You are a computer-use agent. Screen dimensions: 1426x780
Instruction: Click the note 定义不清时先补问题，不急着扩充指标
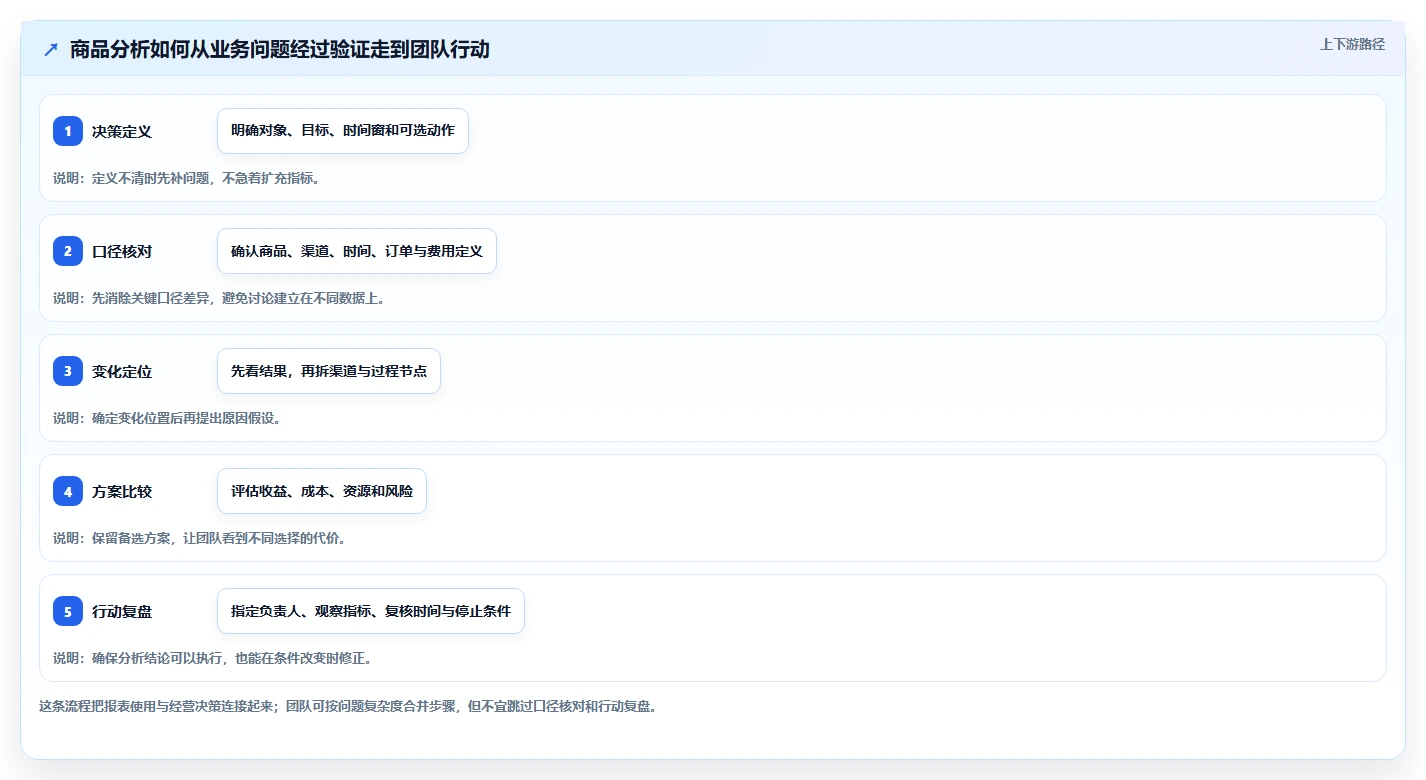click(x=208, y=178)
